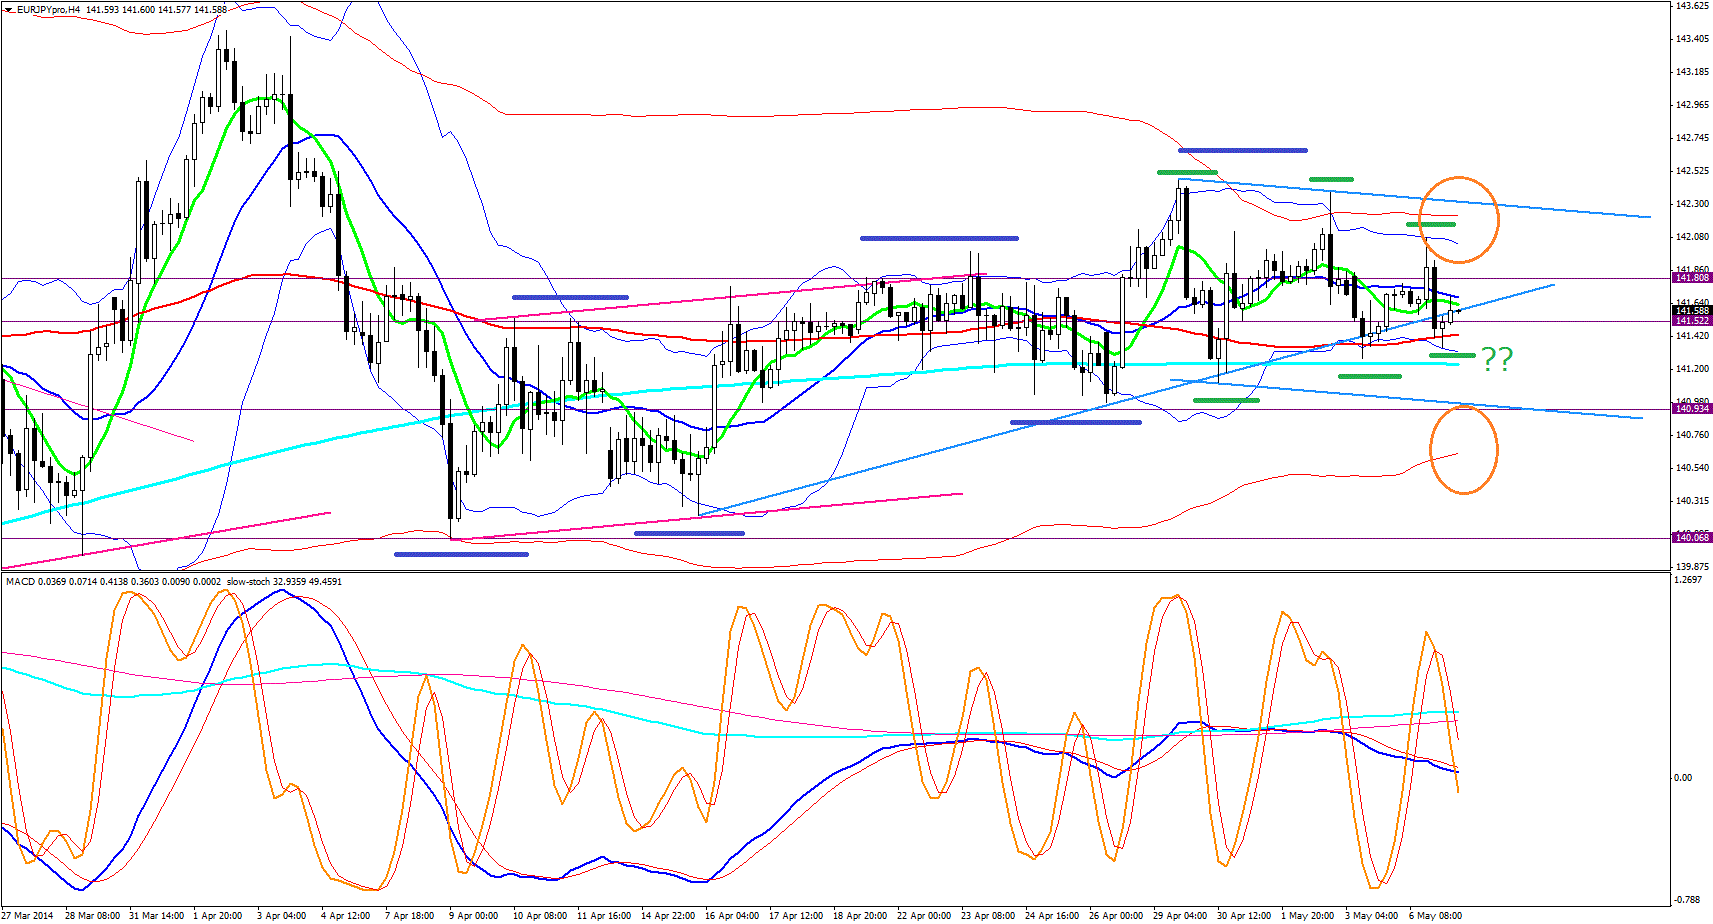Click the 141.420 price axis value
Image resolution: width=1713 pixels, height=924 pixels.
click(1692, 336)
